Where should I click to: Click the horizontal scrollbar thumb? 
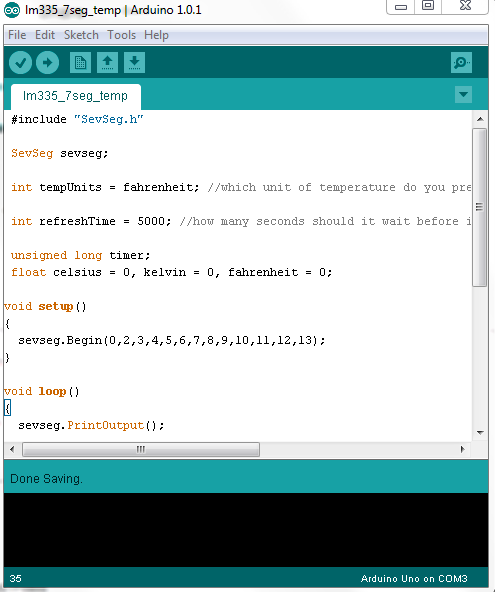(141, 449)
